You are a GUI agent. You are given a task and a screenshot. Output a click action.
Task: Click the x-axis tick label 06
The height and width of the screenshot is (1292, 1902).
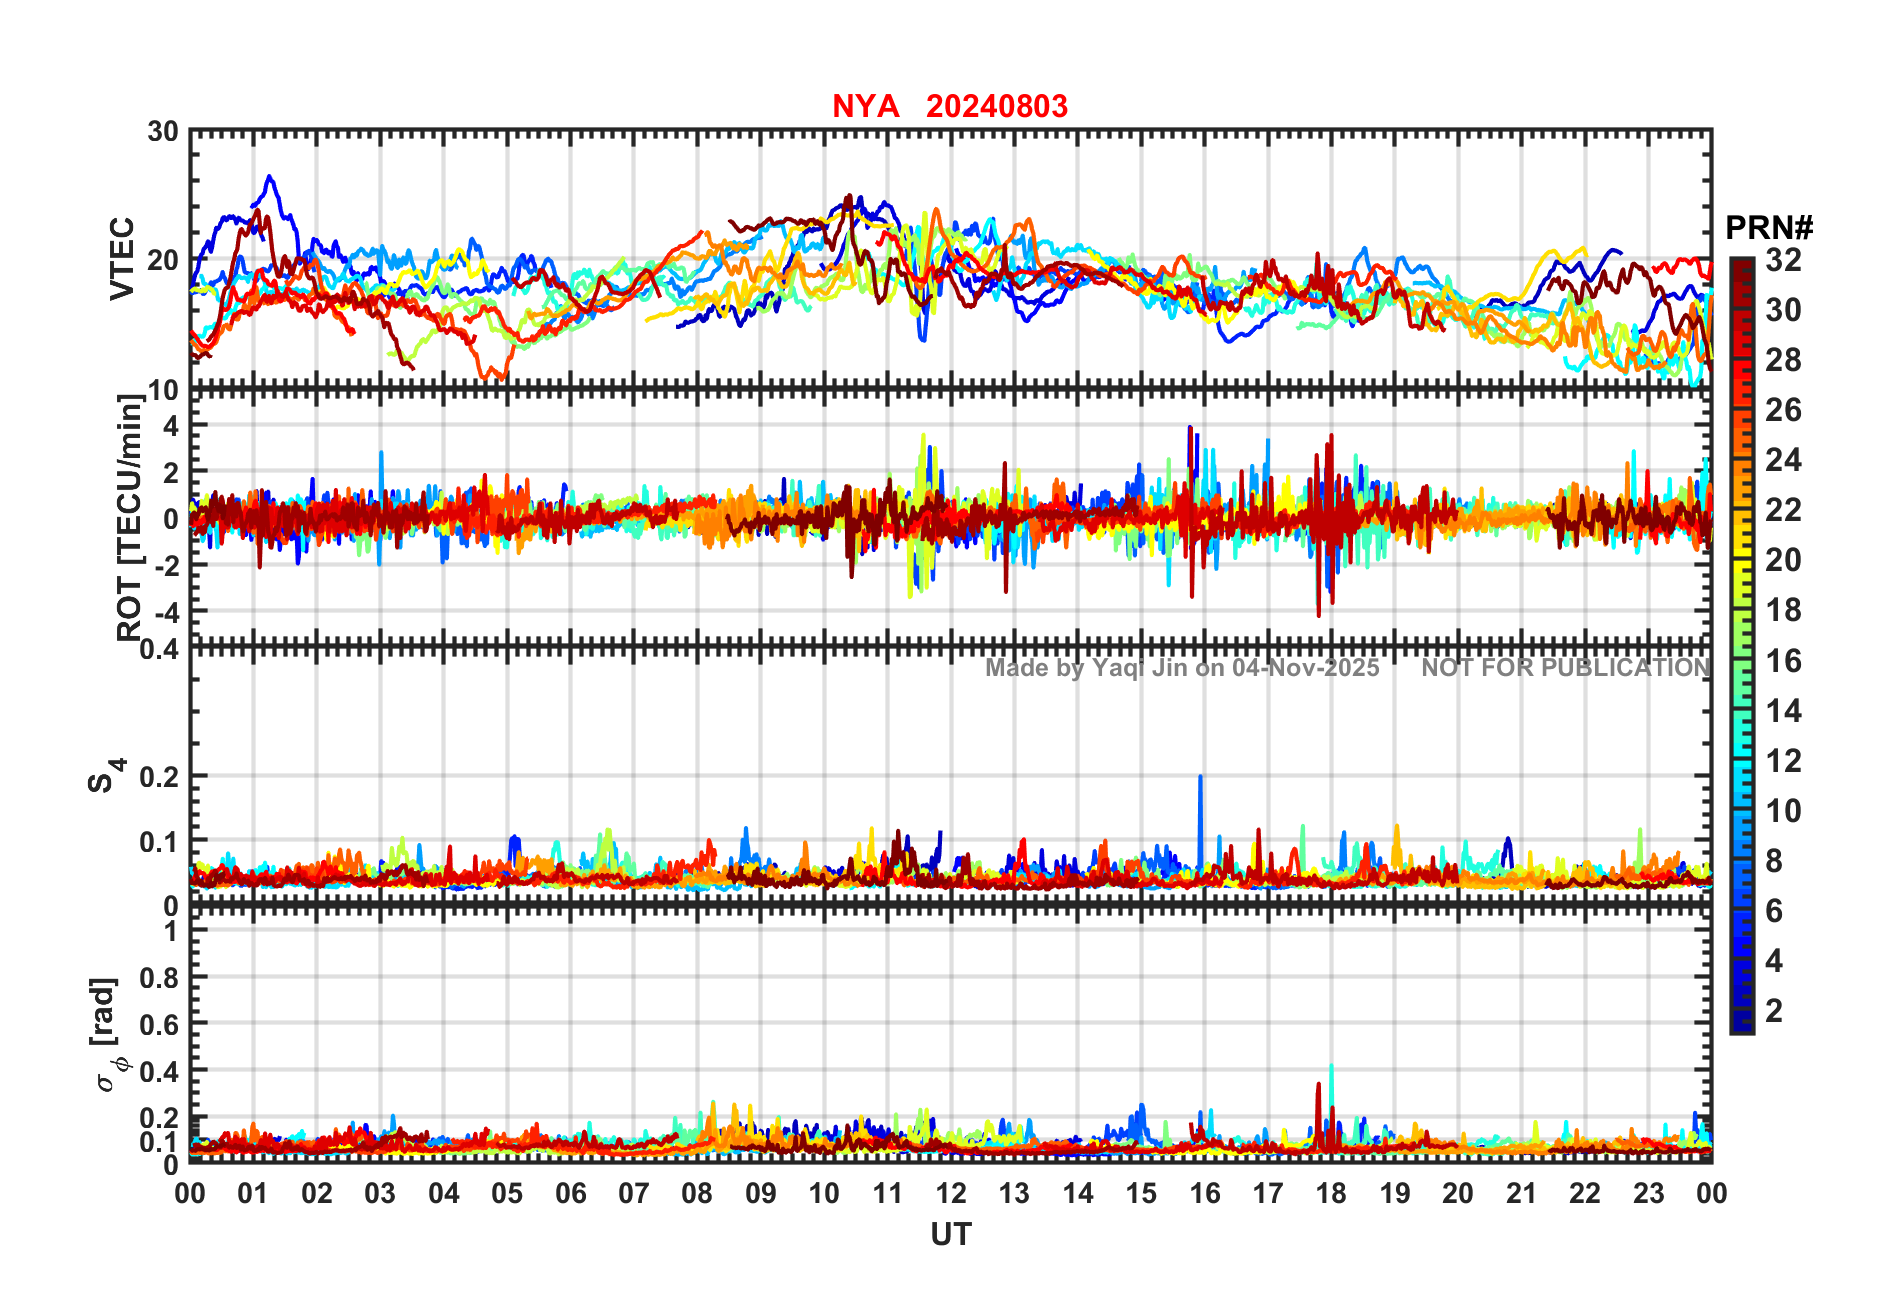(x=570, y=1193)
